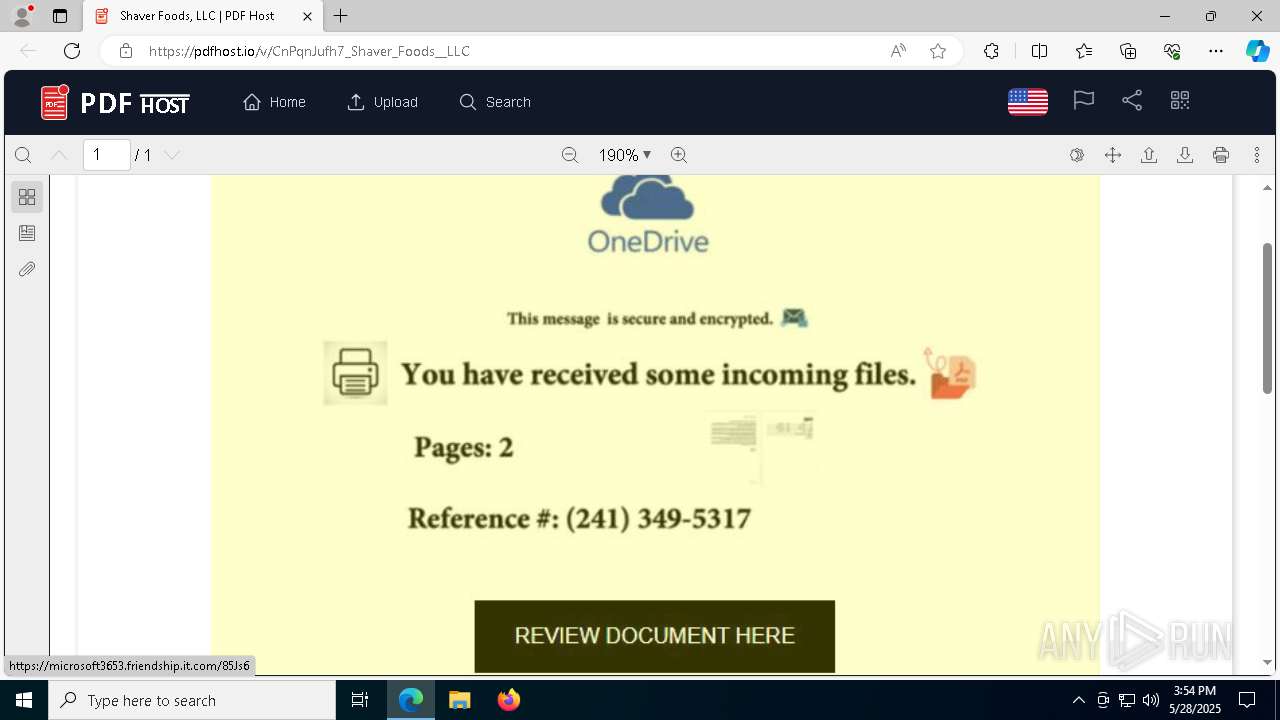Zoom in on the PDF
1280x720 pixels.
pos(679,155)
